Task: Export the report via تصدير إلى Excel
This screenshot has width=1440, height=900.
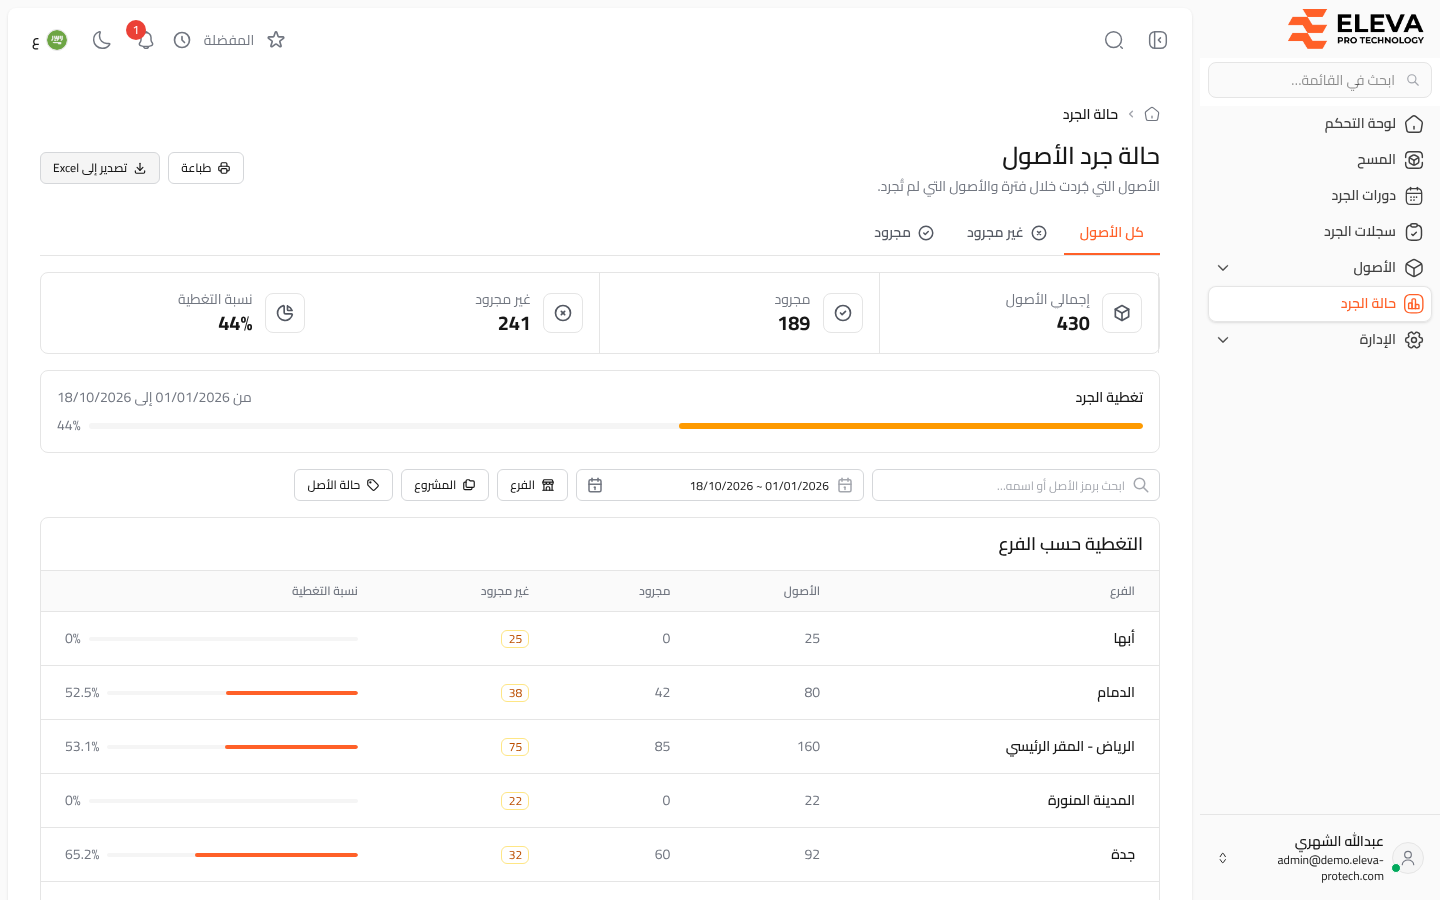Action: [100, 168]
